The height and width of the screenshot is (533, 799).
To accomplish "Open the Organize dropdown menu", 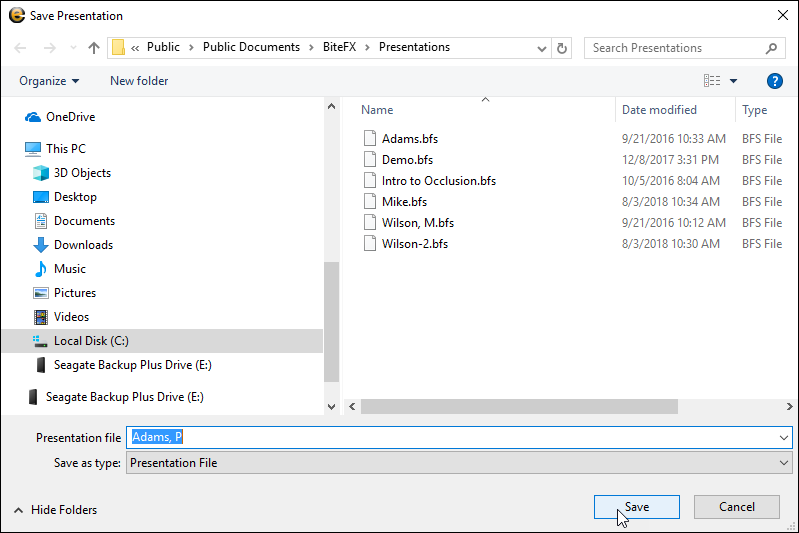I will click(49, 81).
